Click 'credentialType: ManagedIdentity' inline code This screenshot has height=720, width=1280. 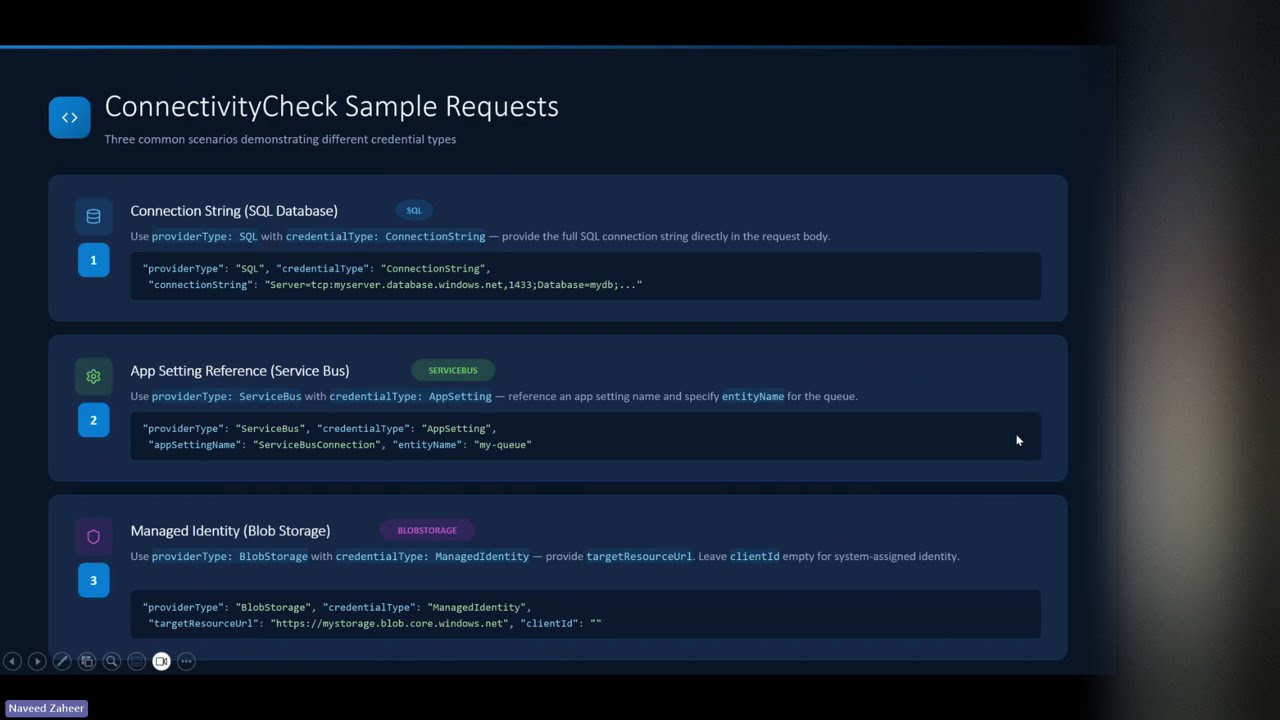click(432, 556)
